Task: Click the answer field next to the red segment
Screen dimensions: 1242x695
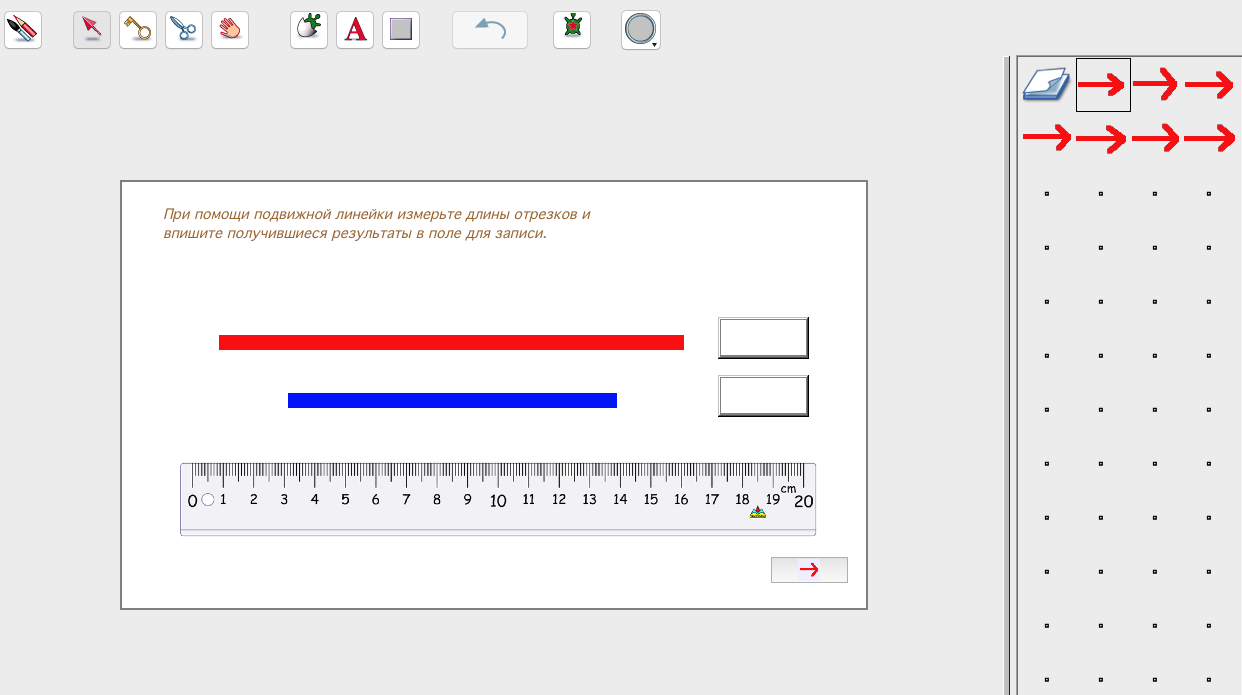Action: click(x=763, y=338)
